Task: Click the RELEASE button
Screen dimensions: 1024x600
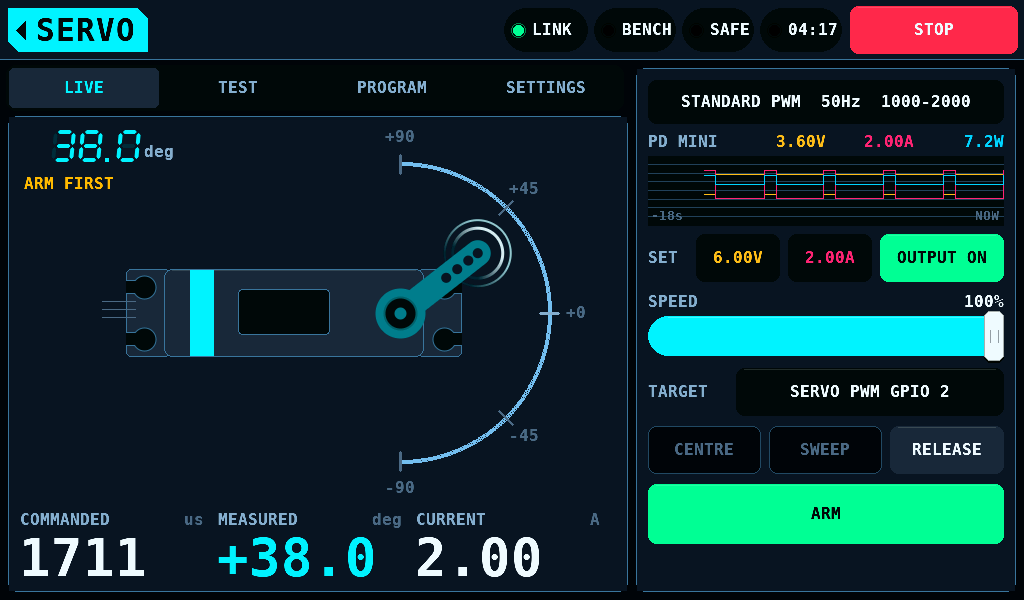Action: [947, 450]
